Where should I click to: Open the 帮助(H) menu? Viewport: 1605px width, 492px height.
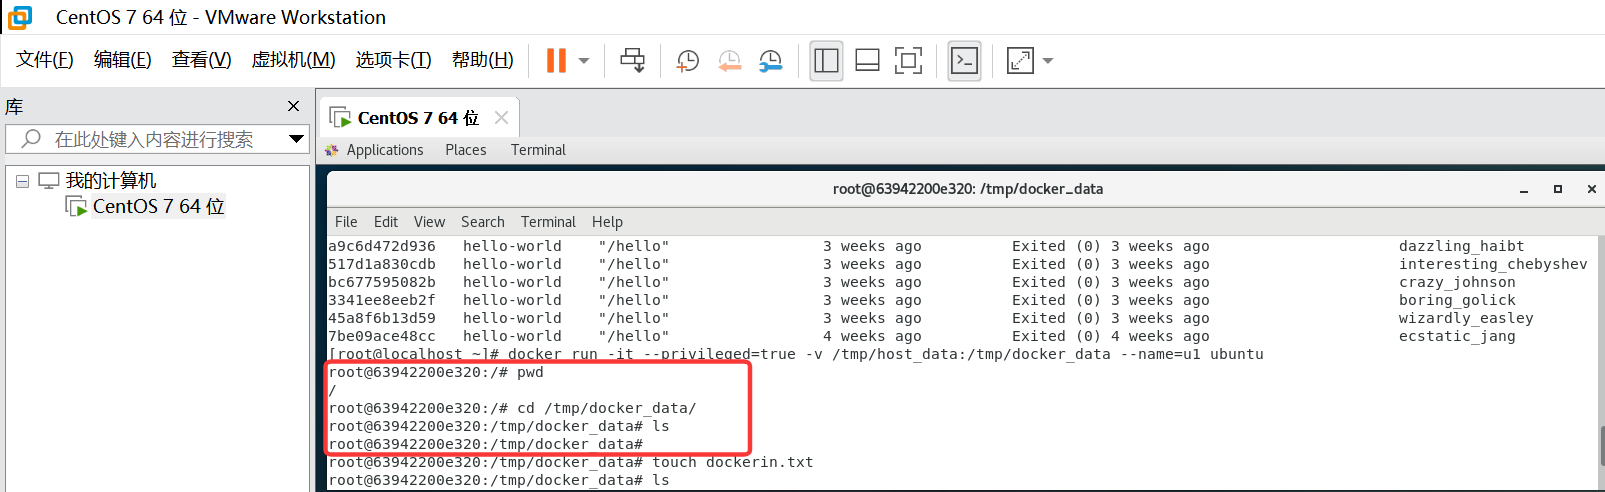coord(483,60)
